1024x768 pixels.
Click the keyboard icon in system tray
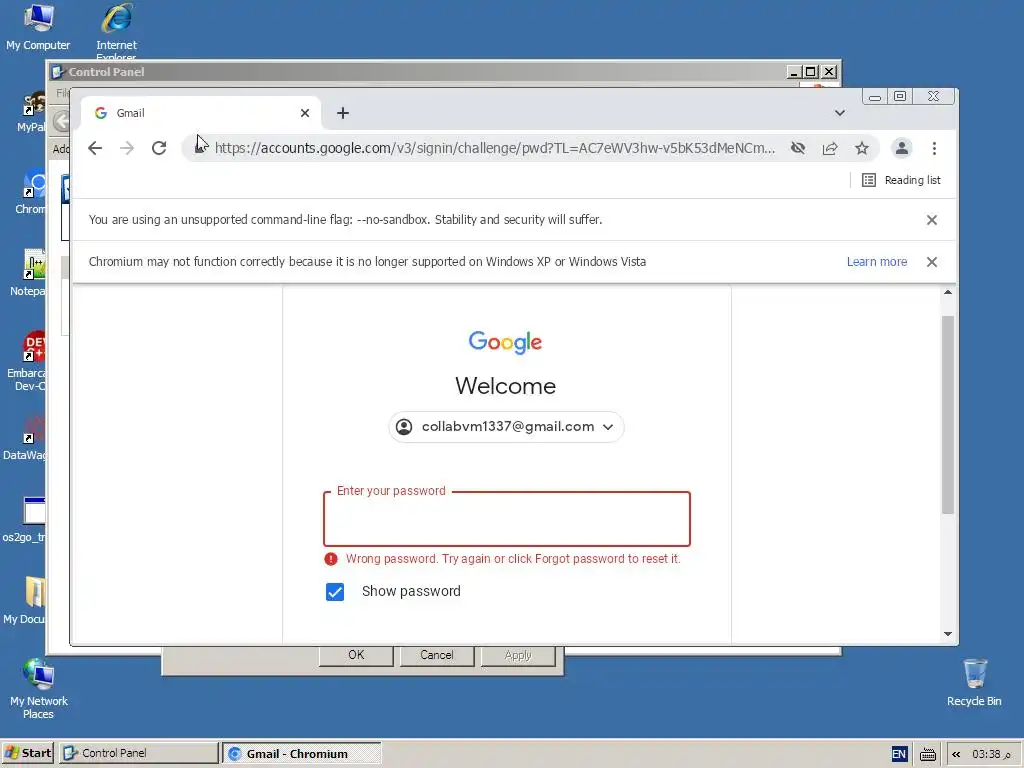pyautogui.click(x=927, y=755)
